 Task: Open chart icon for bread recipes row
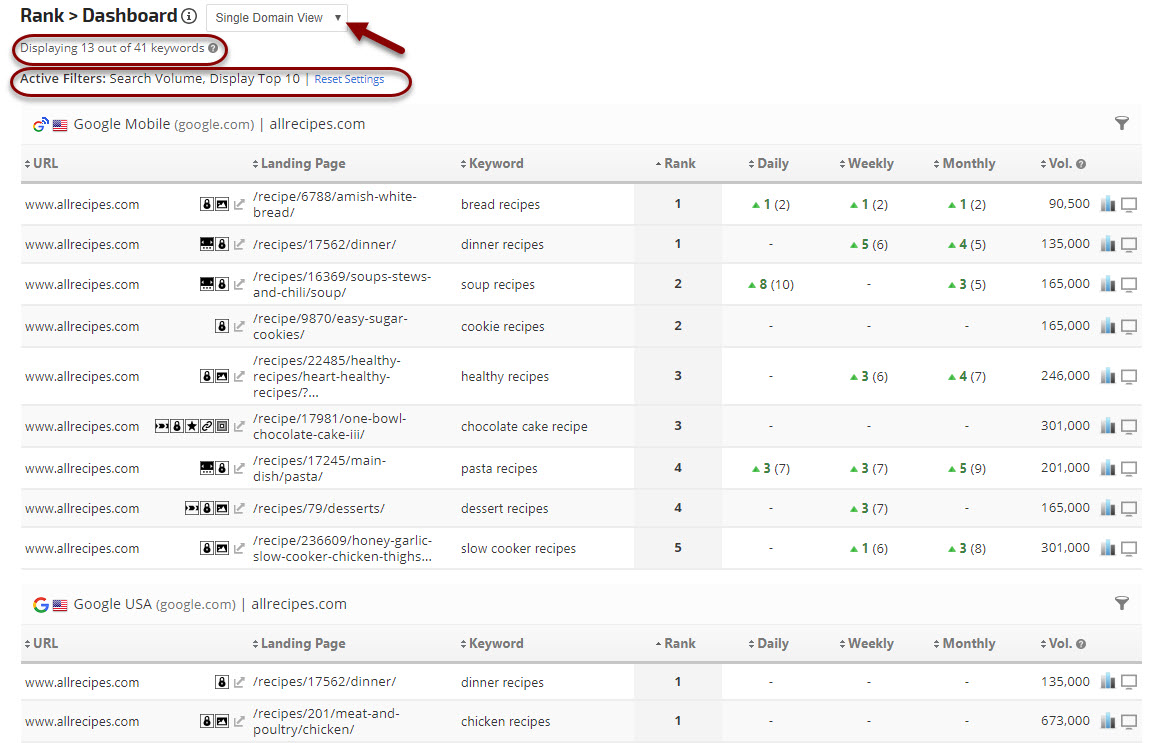(1107, 204)
